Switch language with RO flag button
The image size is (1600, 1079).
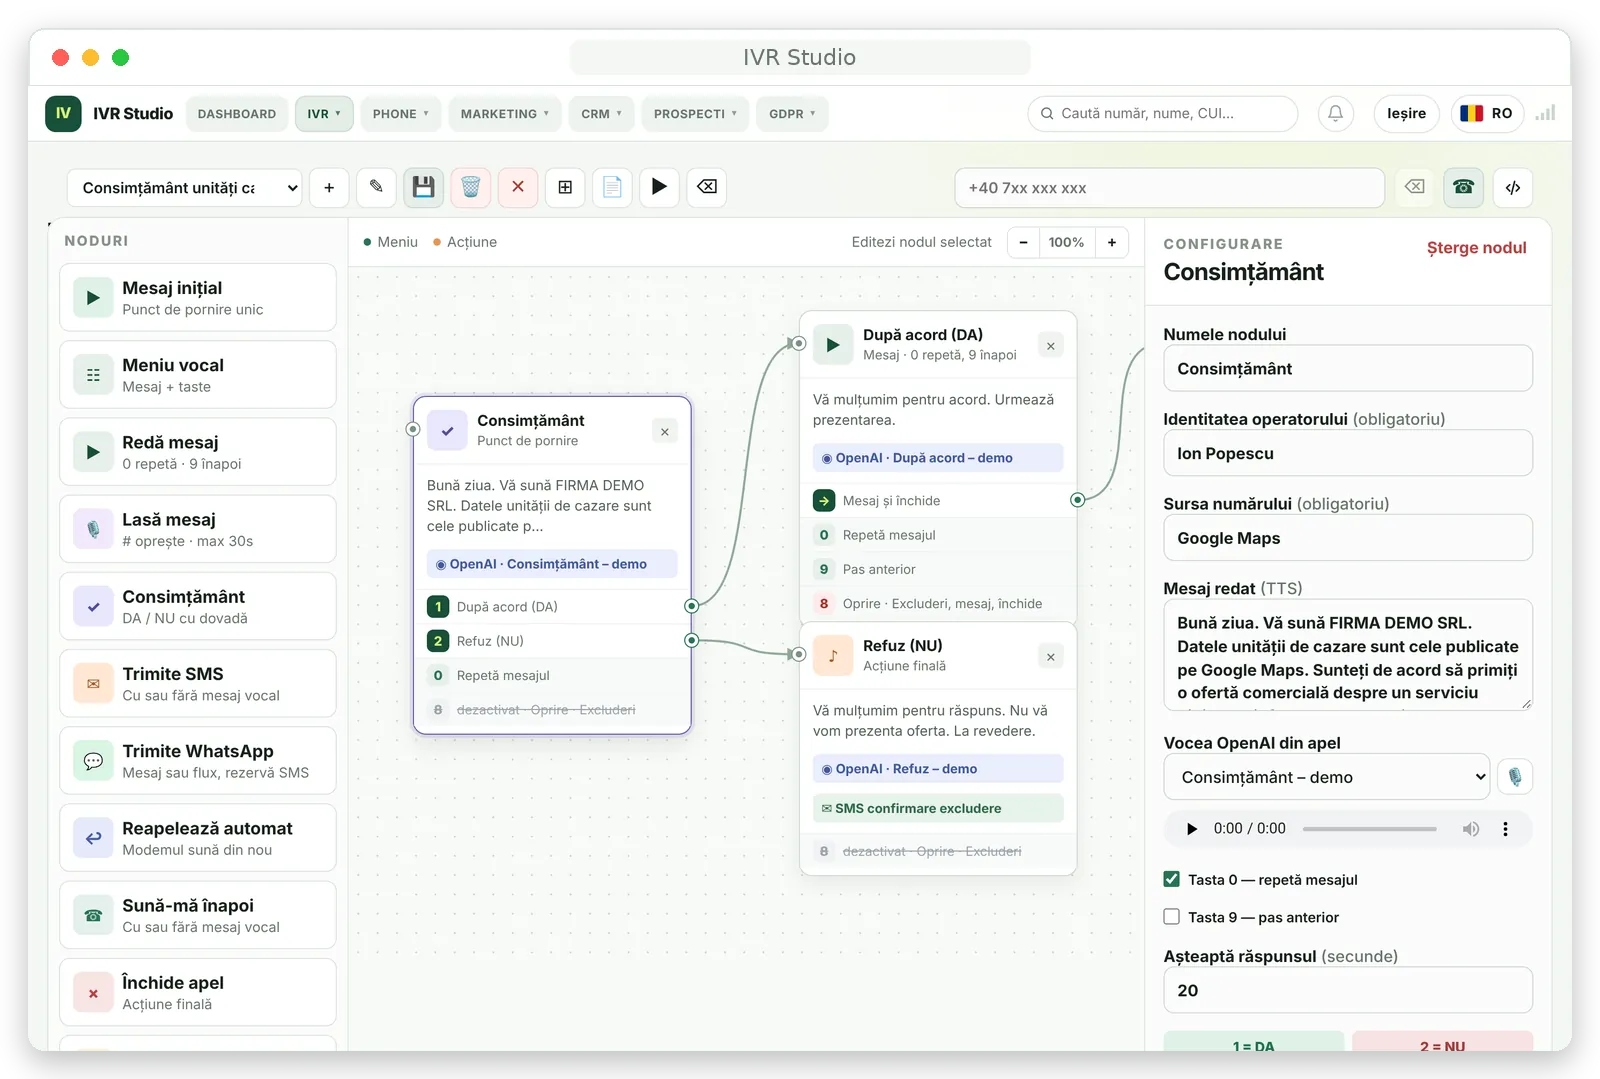[1487, 113]
